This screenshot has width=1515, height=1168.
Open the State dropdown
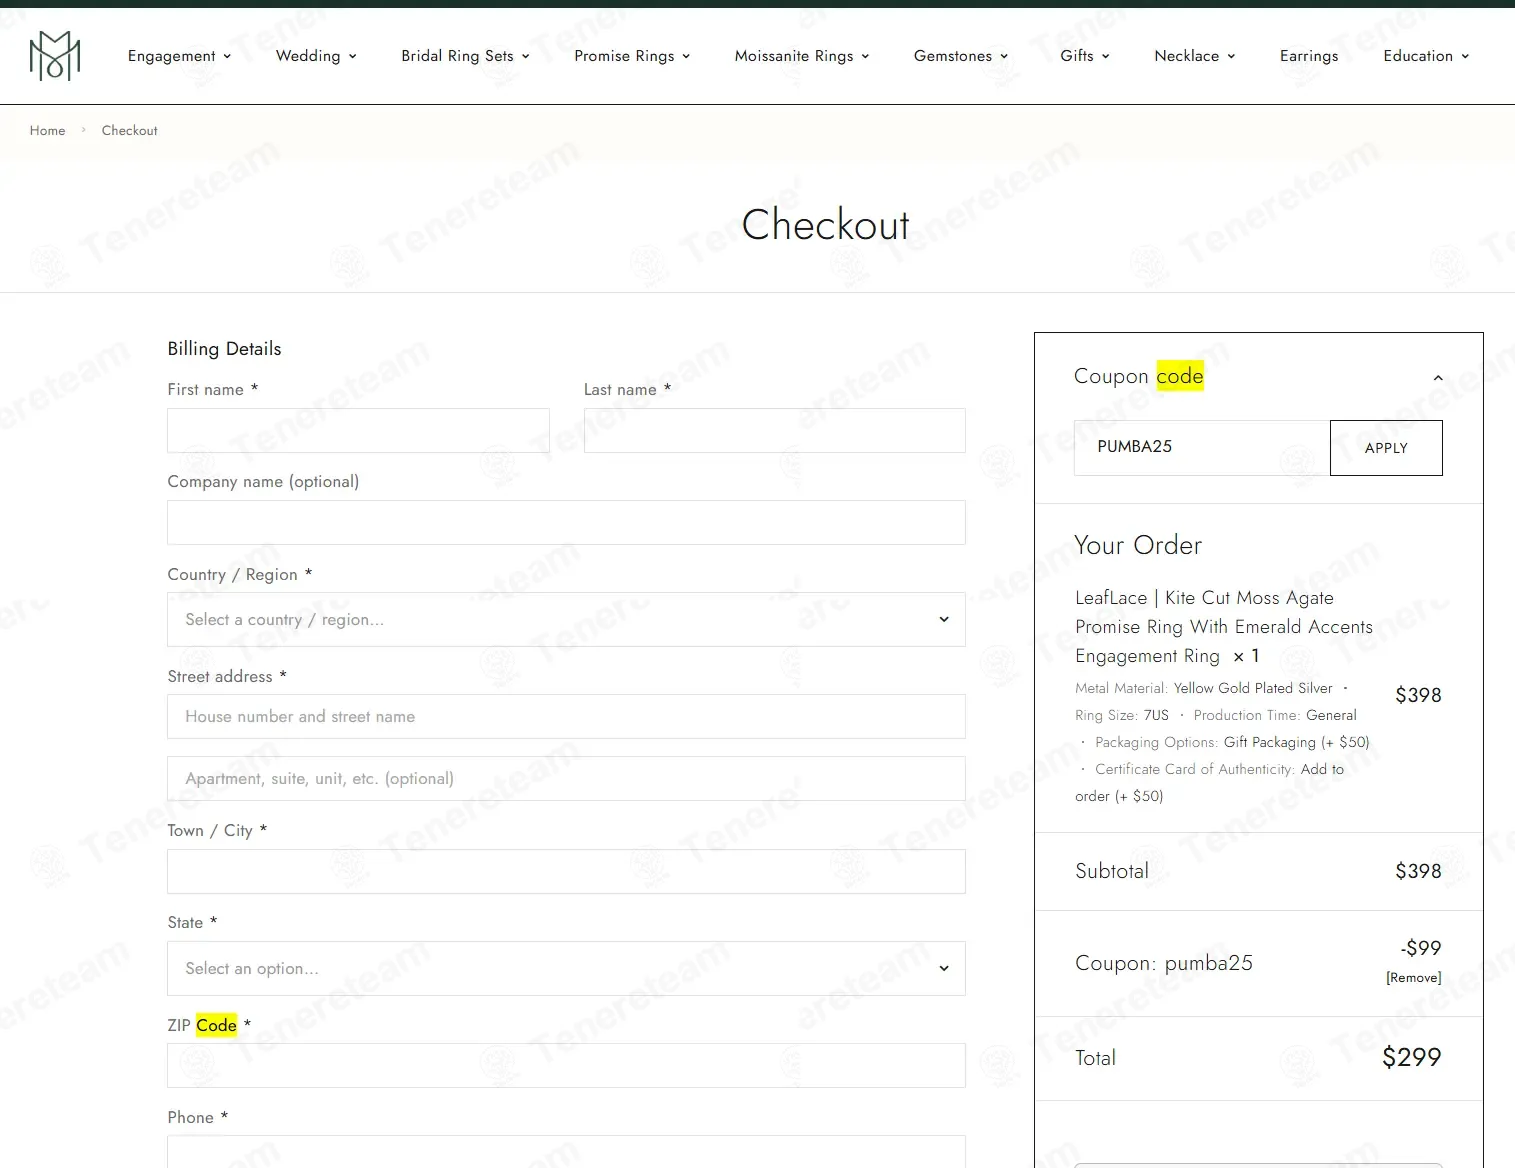tap(566, 968)
